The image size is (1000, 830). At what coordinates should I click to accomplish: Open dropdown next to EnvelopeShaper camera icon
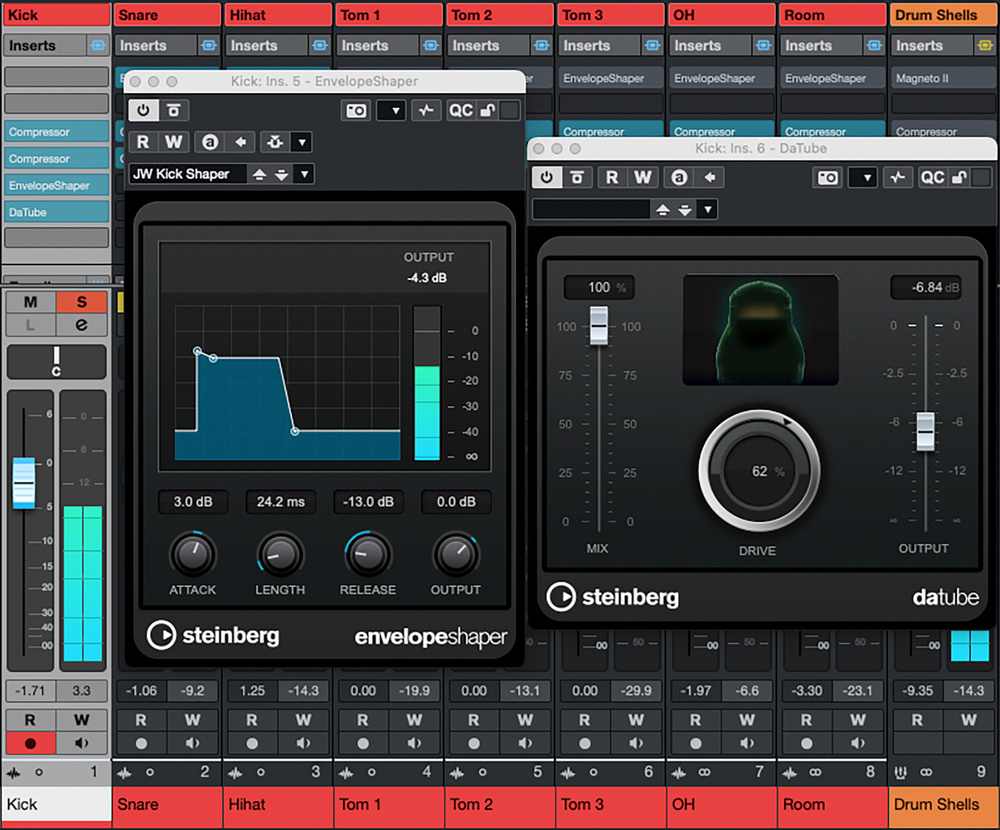point(391,110)
